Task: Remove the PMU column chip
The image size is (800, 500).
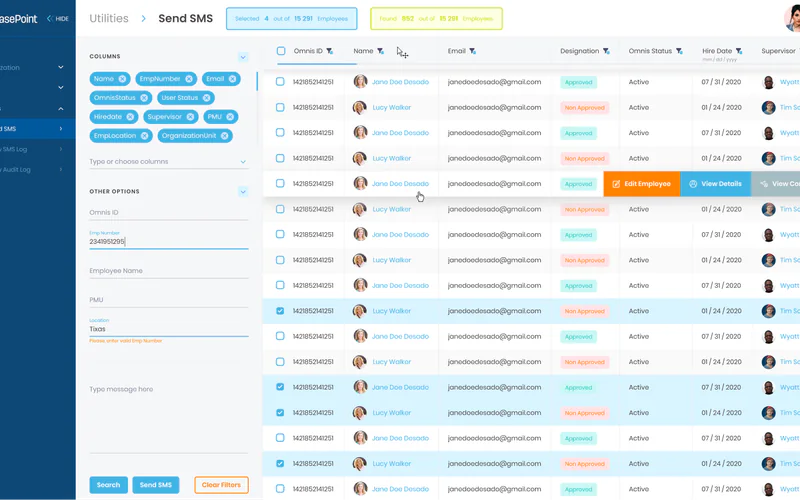Action: pos(230,117)
